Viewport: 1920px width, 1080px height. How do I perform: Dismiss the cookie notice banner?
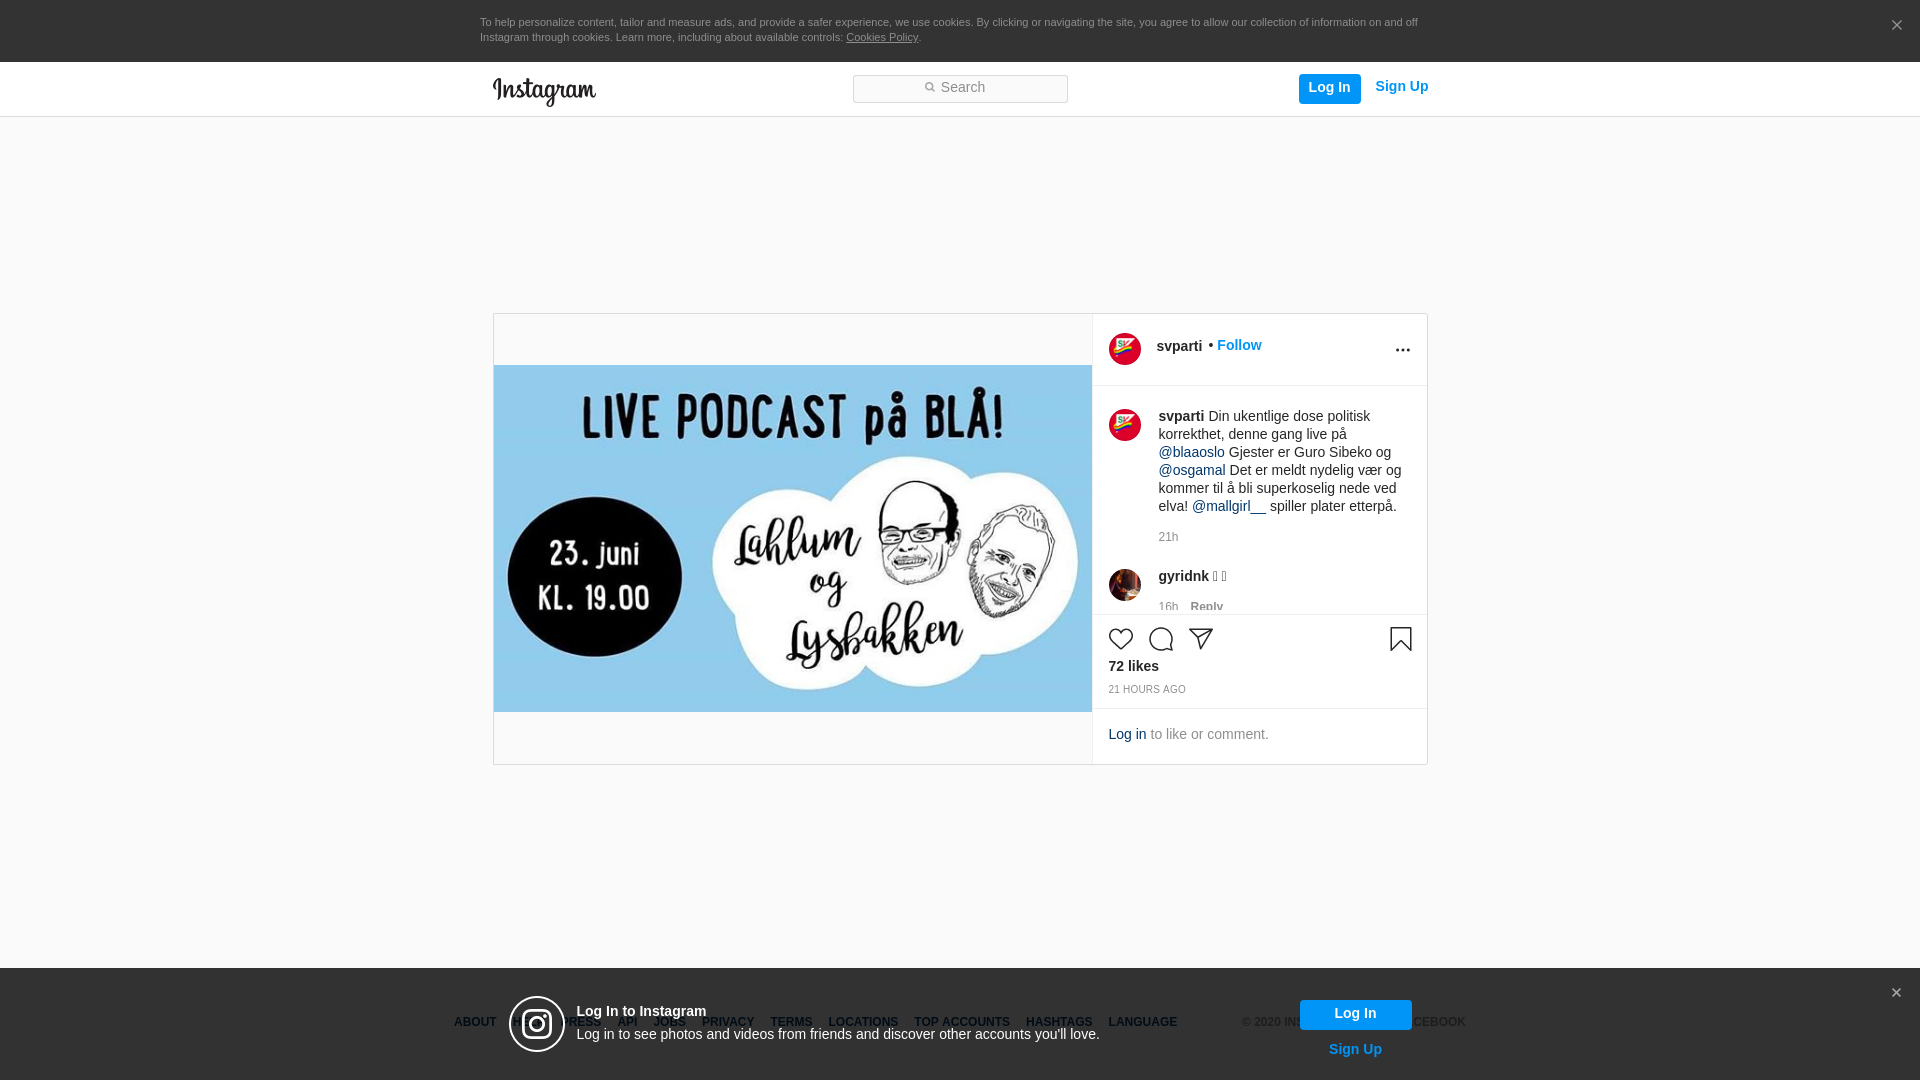coord(1896,26)
